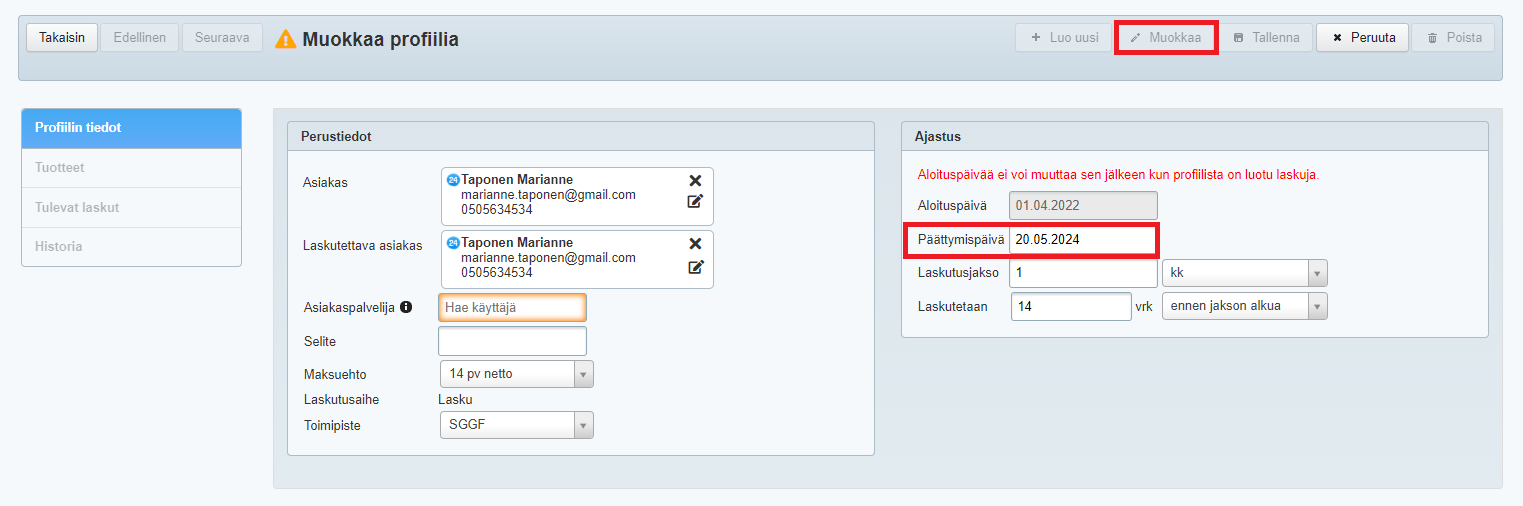Viewport: 1523px width, 506px height.
Task: Remove the Asiakas customer with X icon
Action: [695, 181]
